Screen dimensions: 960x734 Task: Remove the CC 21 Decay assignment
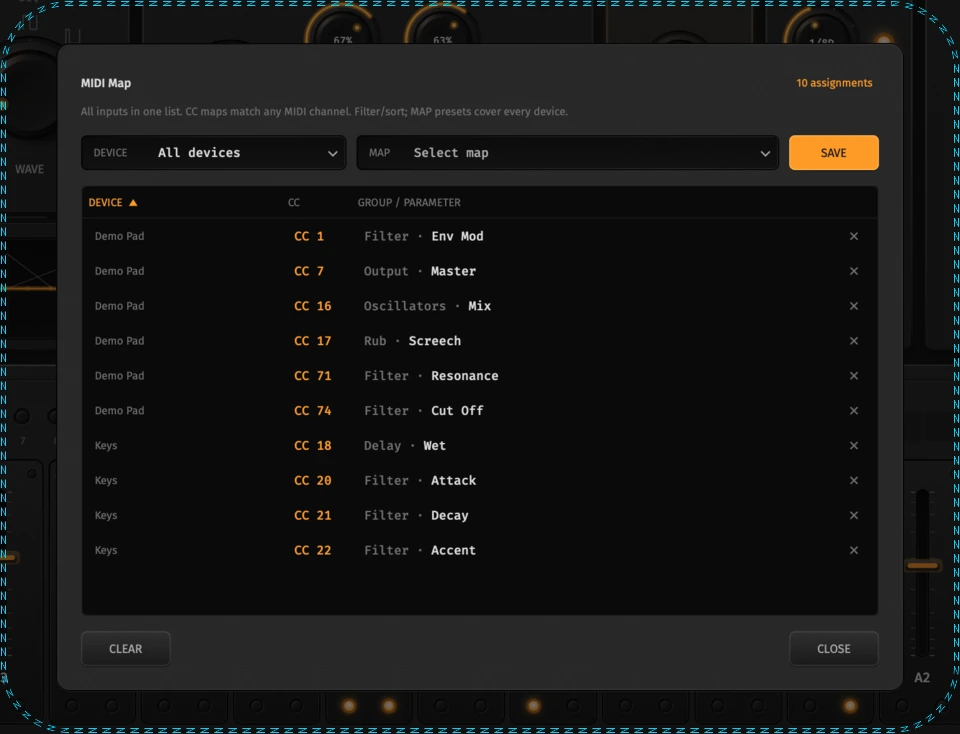853,515
